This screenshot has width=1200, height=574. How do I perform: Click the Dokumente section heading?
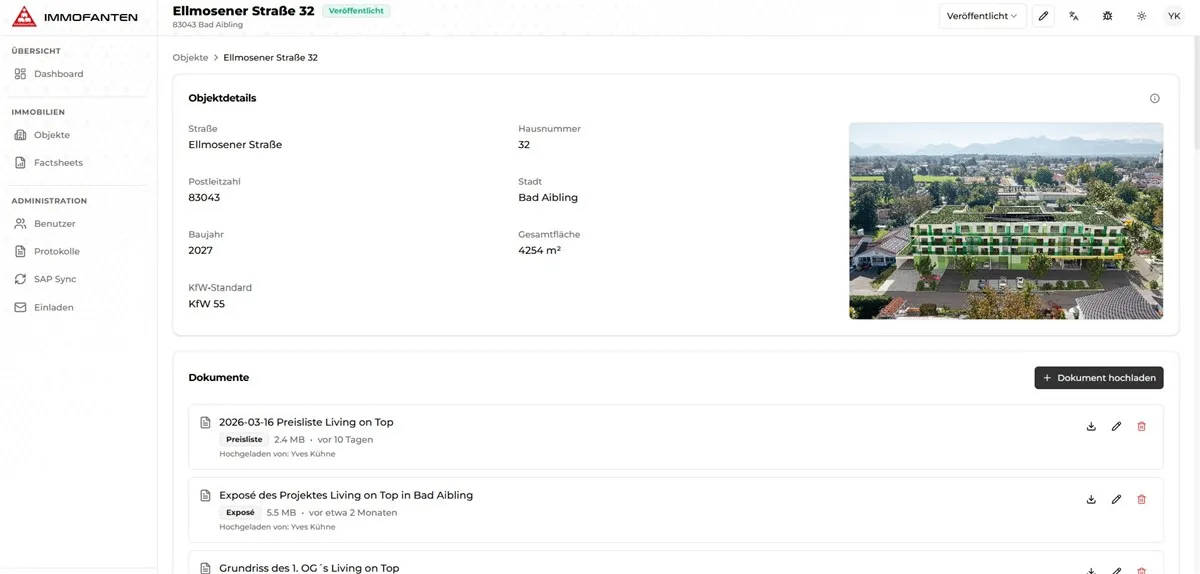[218, 378]
